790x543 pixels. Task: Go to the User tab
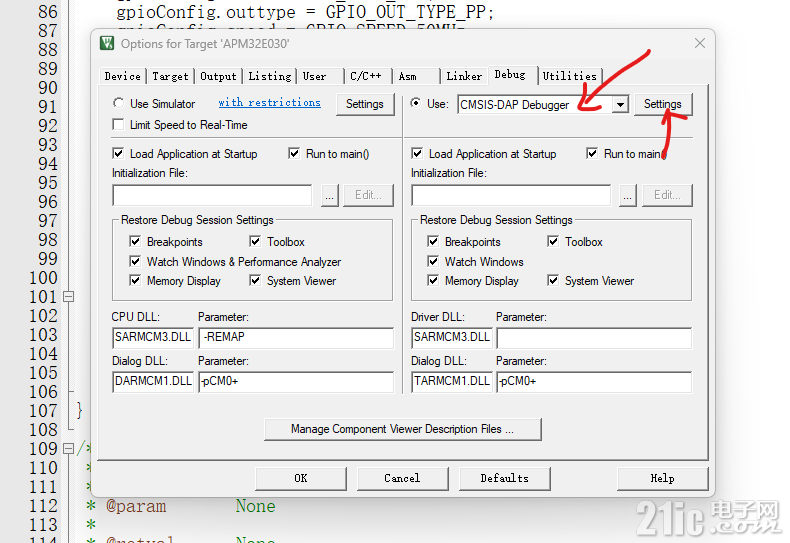tap(320, 76)
